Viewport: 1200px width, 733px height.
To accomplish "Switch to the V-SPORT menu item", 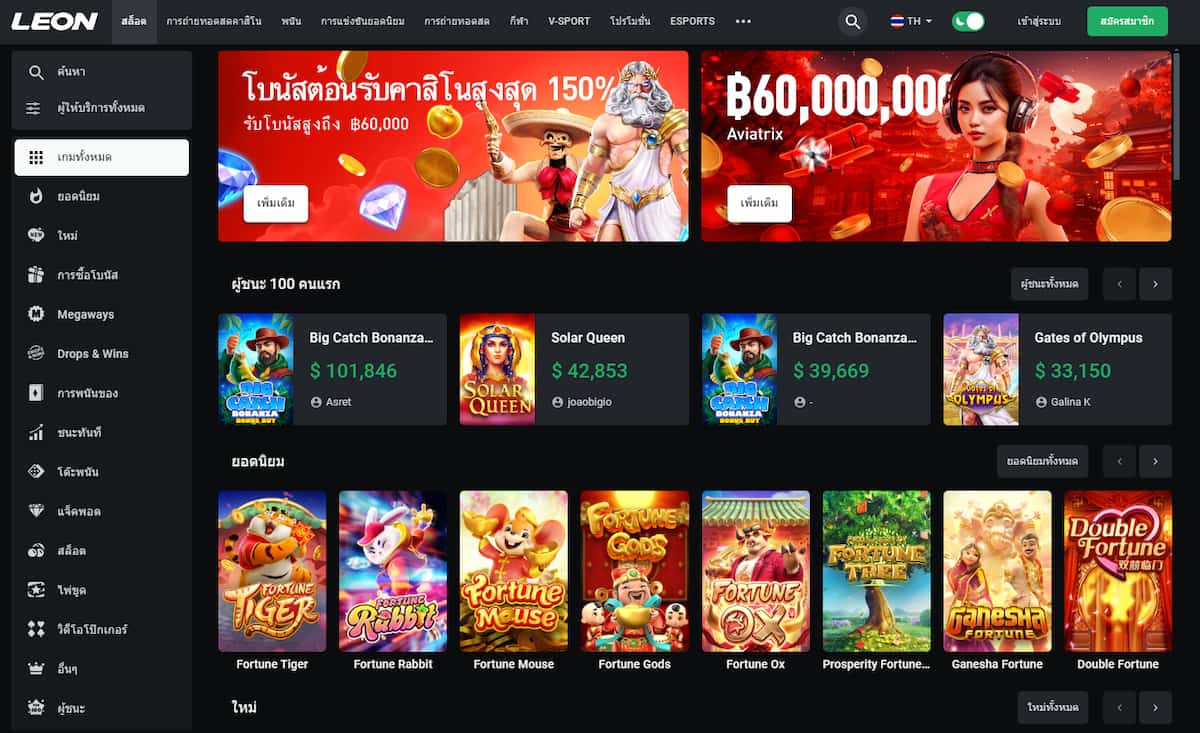I will 569,21.
